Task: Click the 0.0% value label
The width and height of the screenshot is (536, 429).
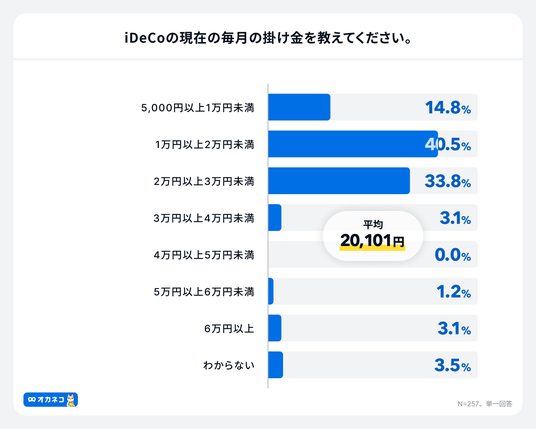Action: coord(453,255)
